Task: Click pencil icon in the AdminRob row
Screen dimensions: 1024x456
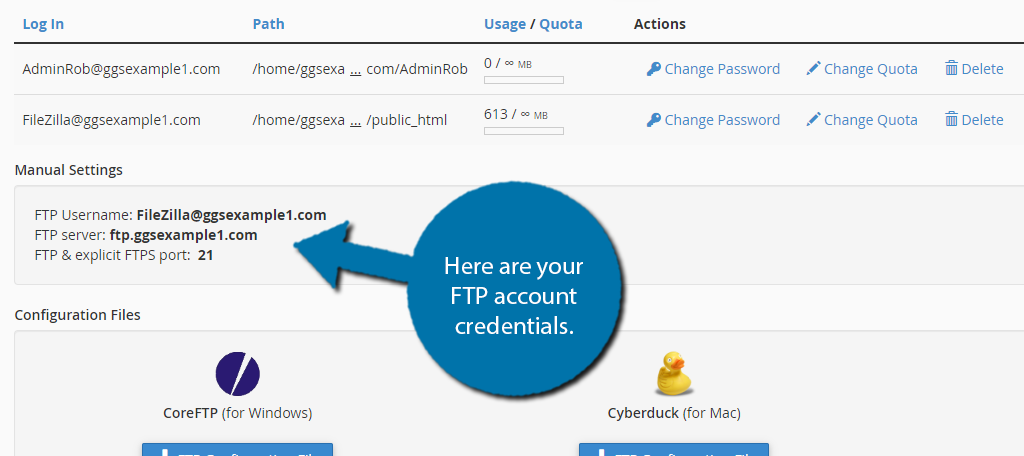Action: coord(814,69)
